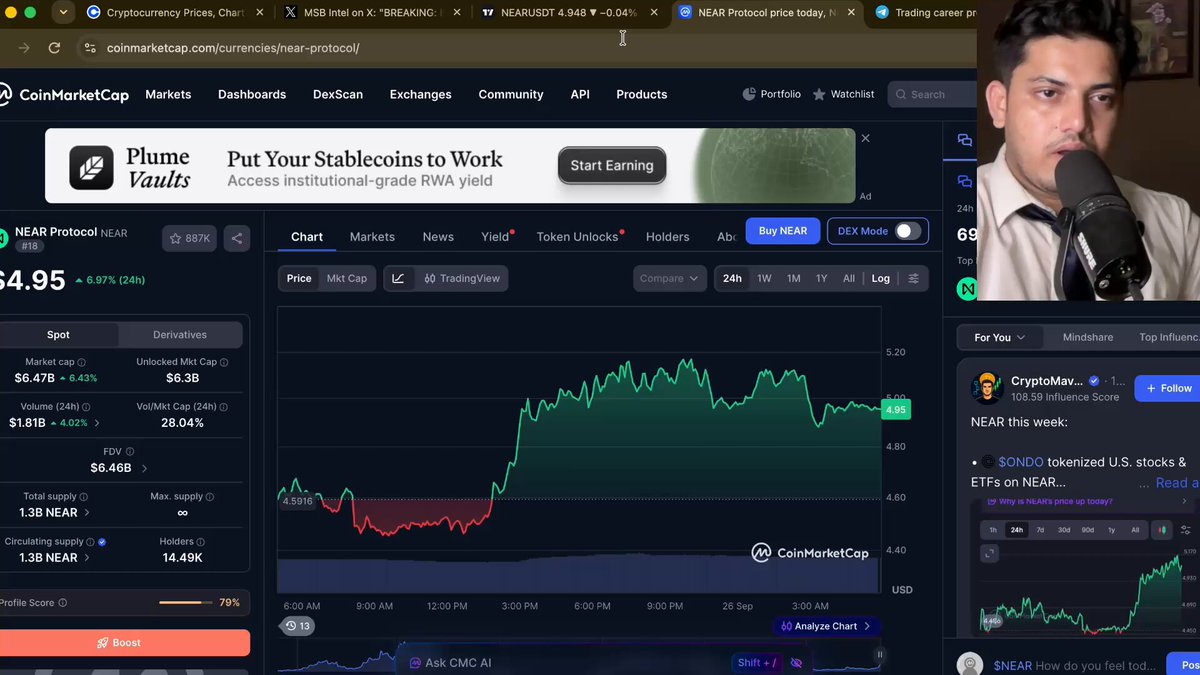
Task: Click the Profile Score 79% progress bar
Action: 185,603
